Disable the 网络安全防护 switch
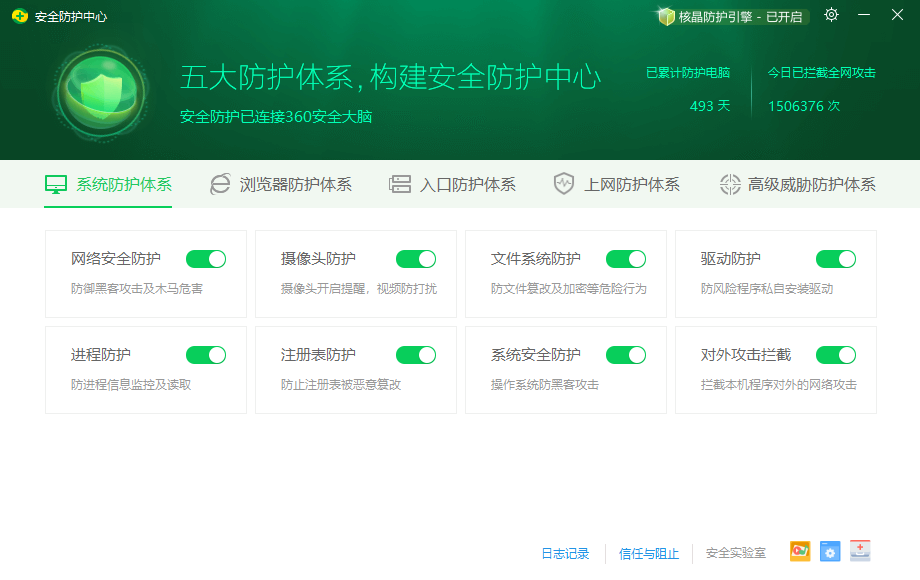920x580 pixels. coord(206,258)
